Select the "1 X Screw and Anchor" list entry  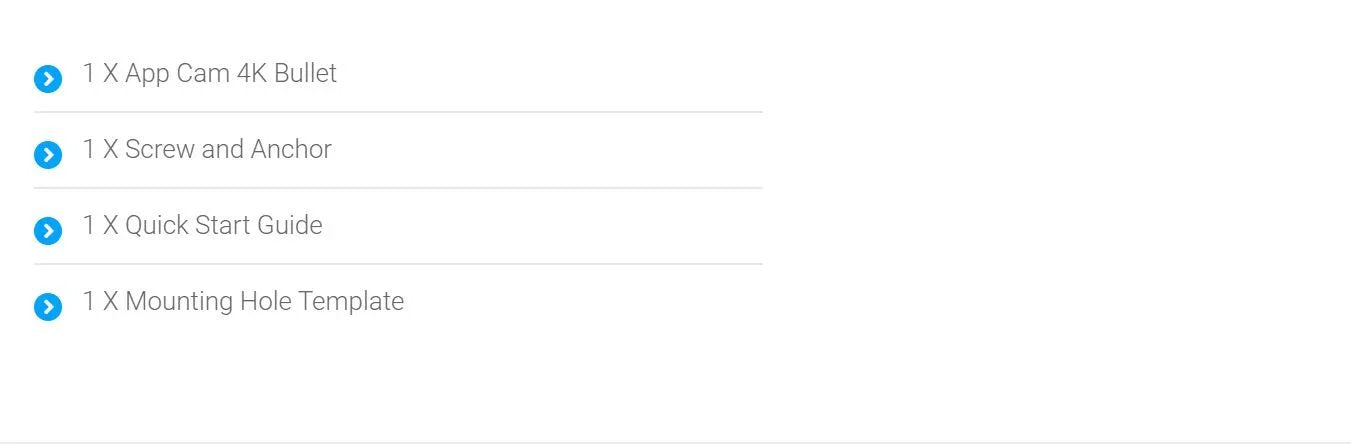(x=206, y=149)
